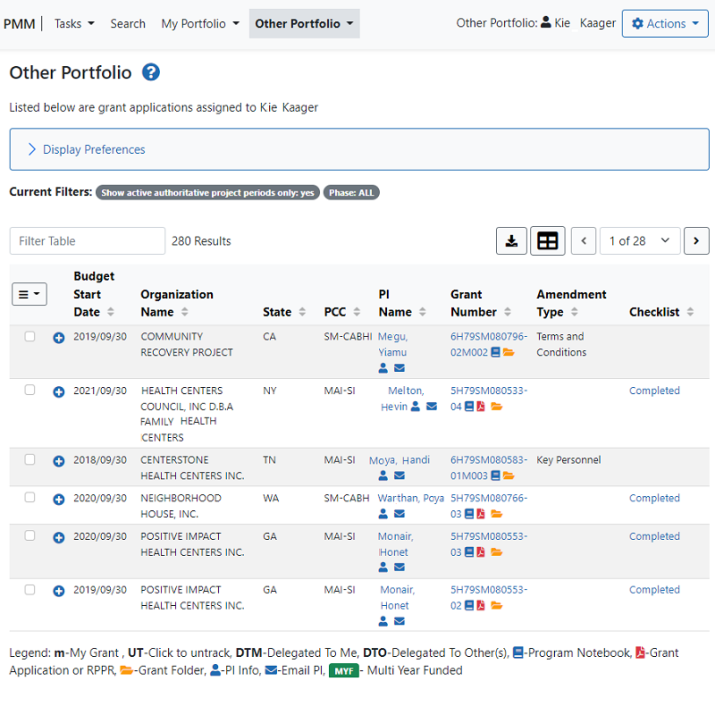Open the My Portfolio dropdown menu
The width and height of the screenshot is (715, 715).
[200, 23]
